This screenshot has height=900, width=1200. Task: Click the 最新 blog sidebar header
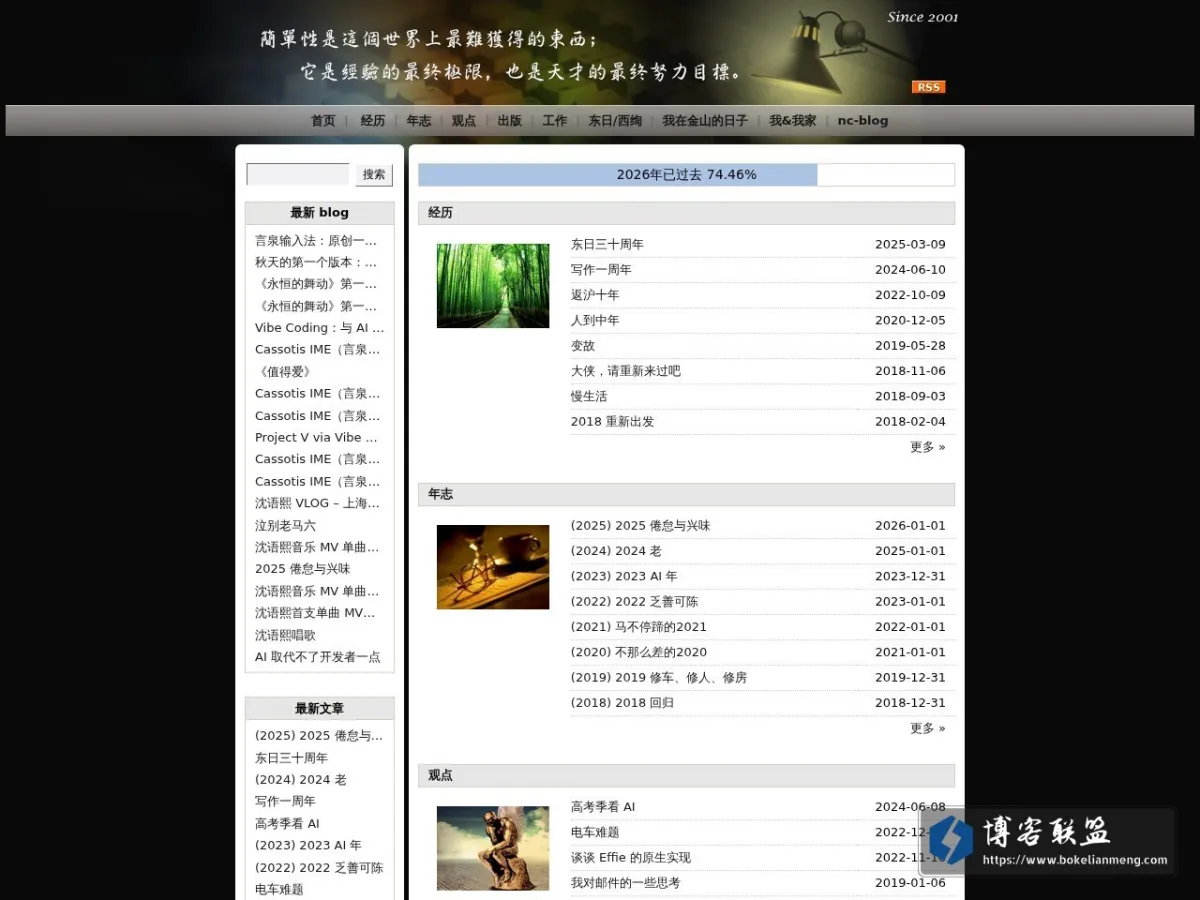(x=320, y=213)
